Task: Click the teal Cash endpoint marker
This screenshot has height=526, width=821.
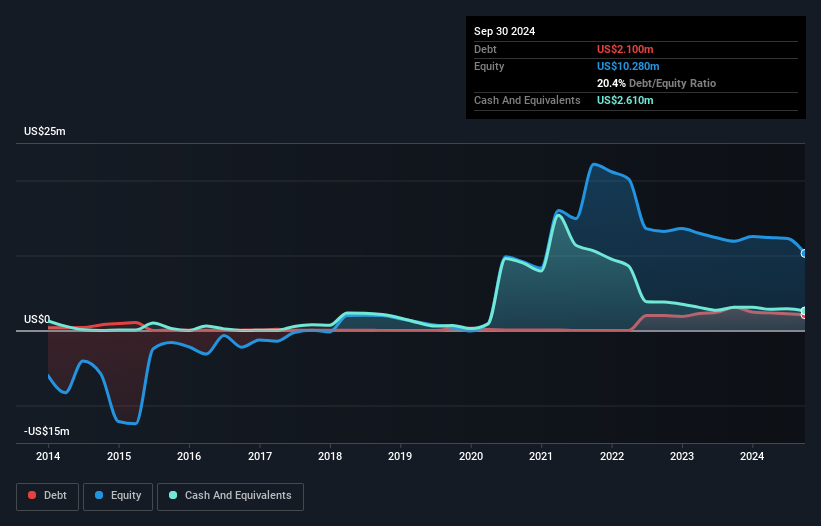Action: pyautogui.click(x=804, y=311)
